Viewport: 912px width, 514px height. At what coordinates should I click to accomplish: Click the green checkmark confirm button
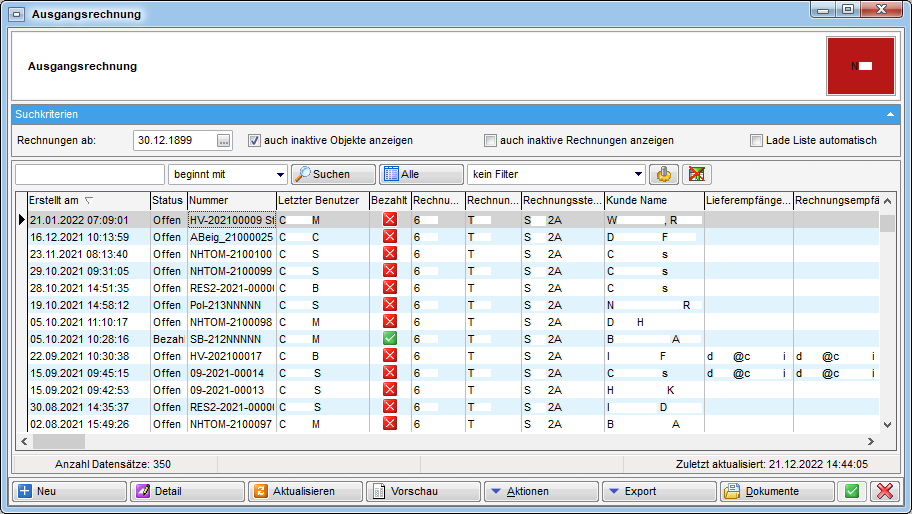point(852,491)
